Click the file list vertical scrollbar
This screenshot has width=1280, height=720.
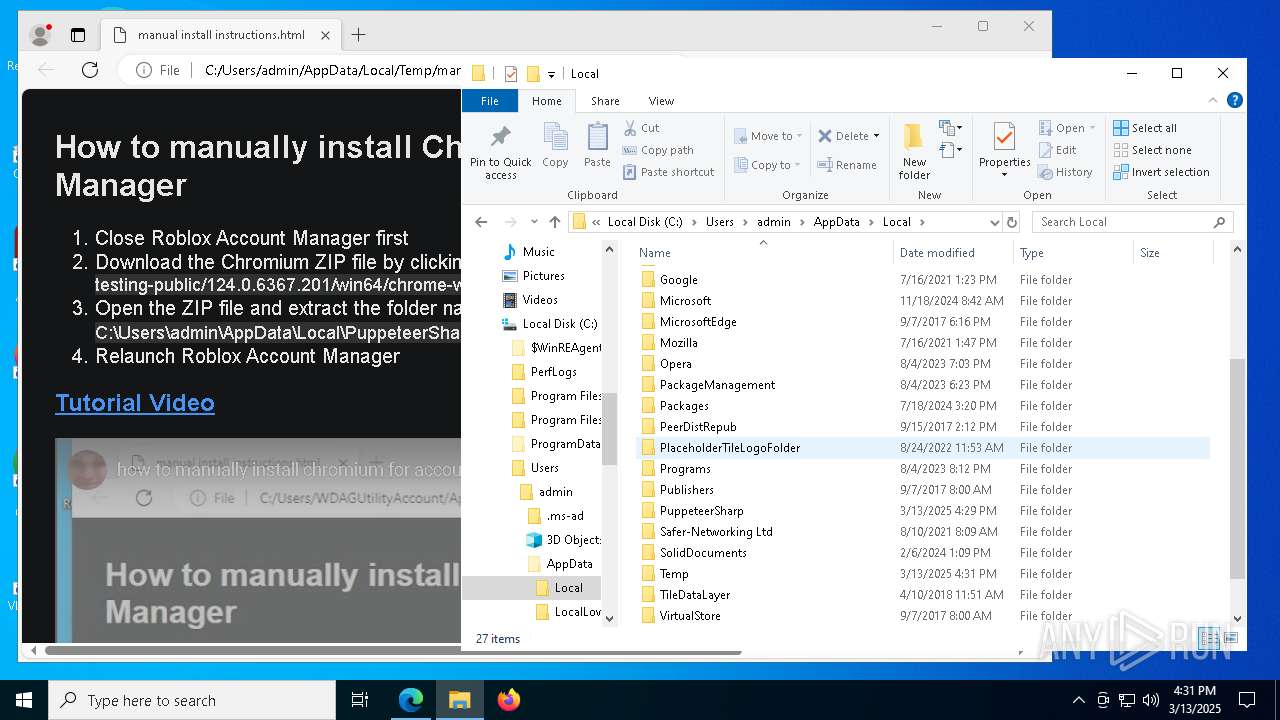[1237, 468]
